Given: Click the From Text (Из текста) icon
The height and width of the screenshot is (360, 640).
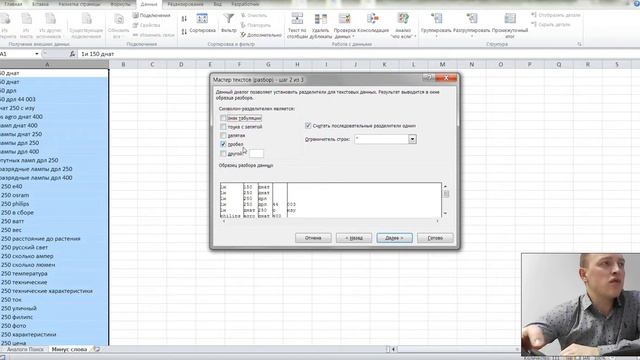Looking at the screenshot, I should [27, 19].
